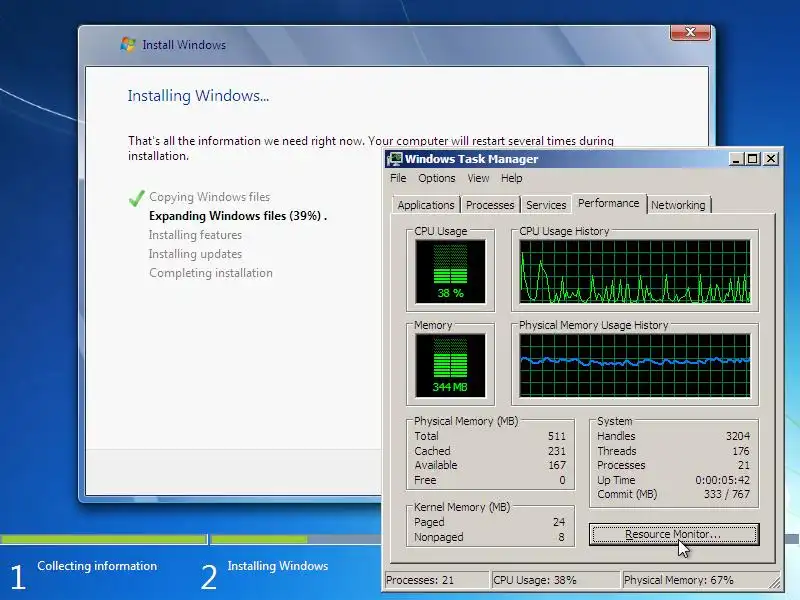Click the Cached memory value 231
The width and height of the screenshot is (800, 600).
point(557,451)
